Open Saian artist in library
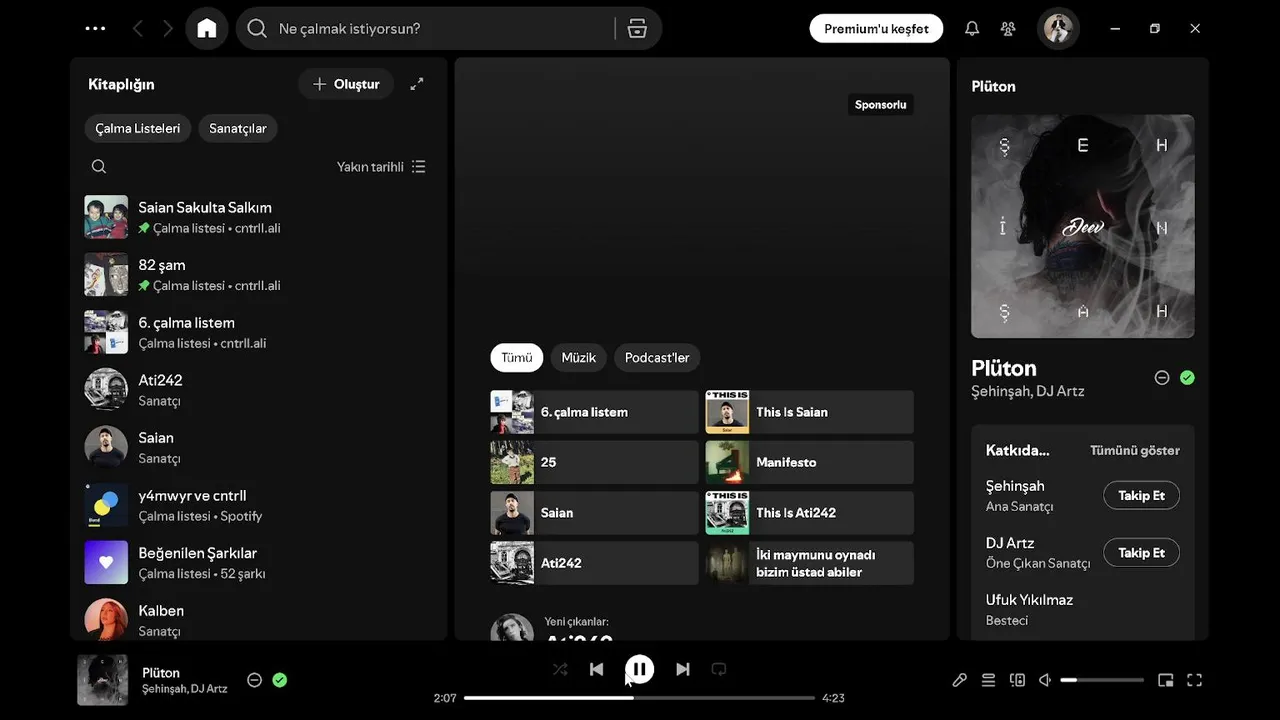The width and height of the screenshot is (1280, 720). point(258,447)
